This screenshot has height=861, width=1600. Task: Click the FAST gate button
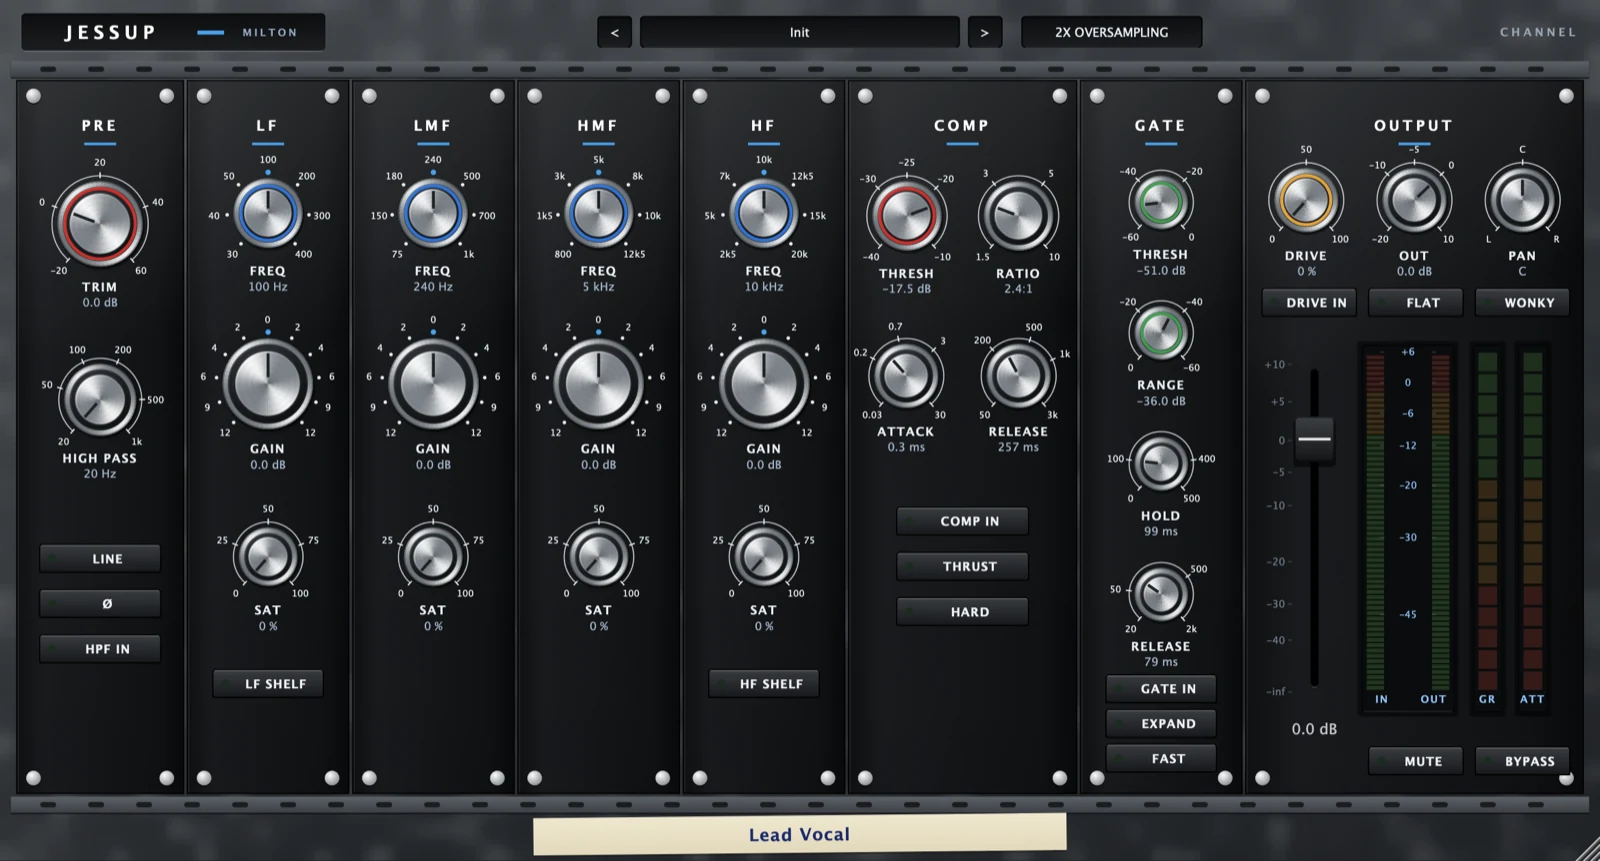pyautogui.click(x=1161, y=759)
